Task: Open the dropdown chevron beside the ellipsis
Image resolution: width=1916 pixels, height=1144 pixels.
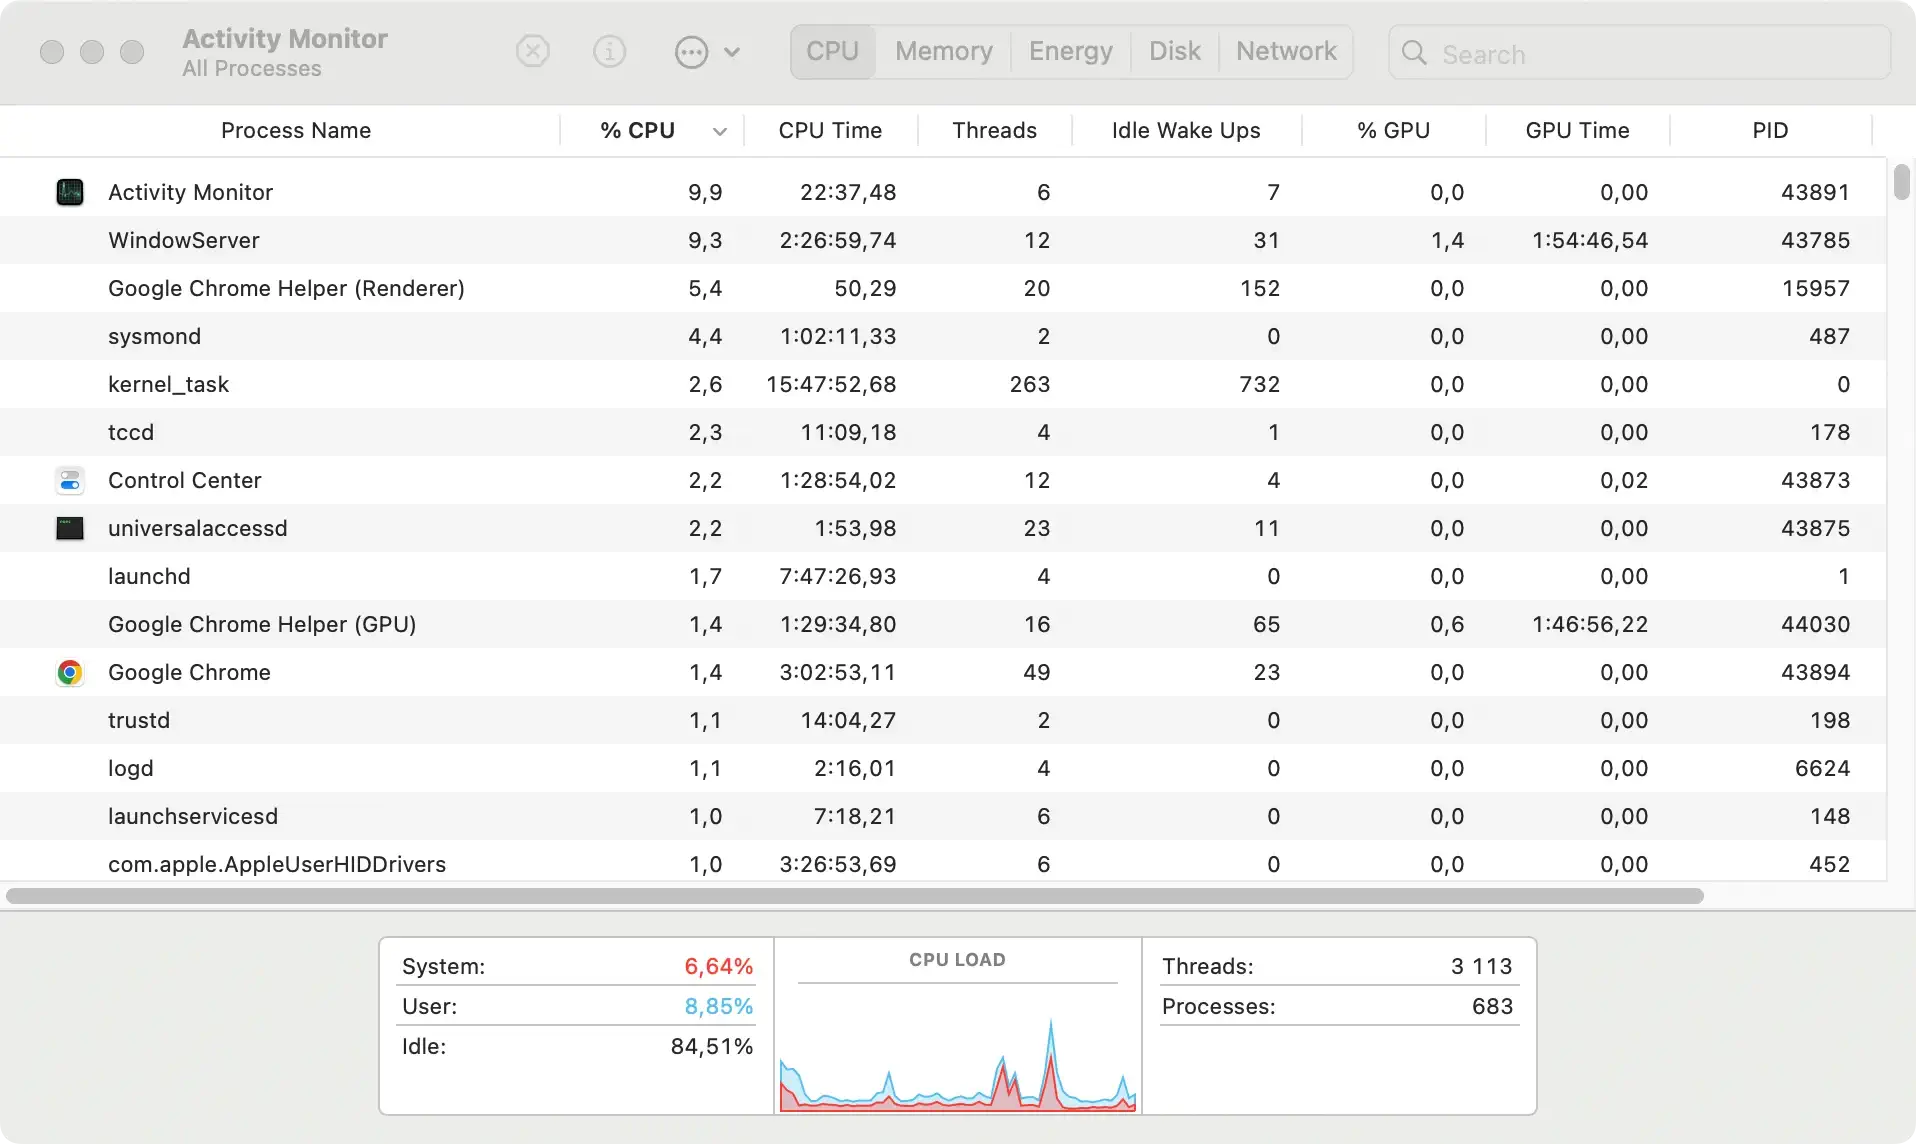Action: click(732, 52)
